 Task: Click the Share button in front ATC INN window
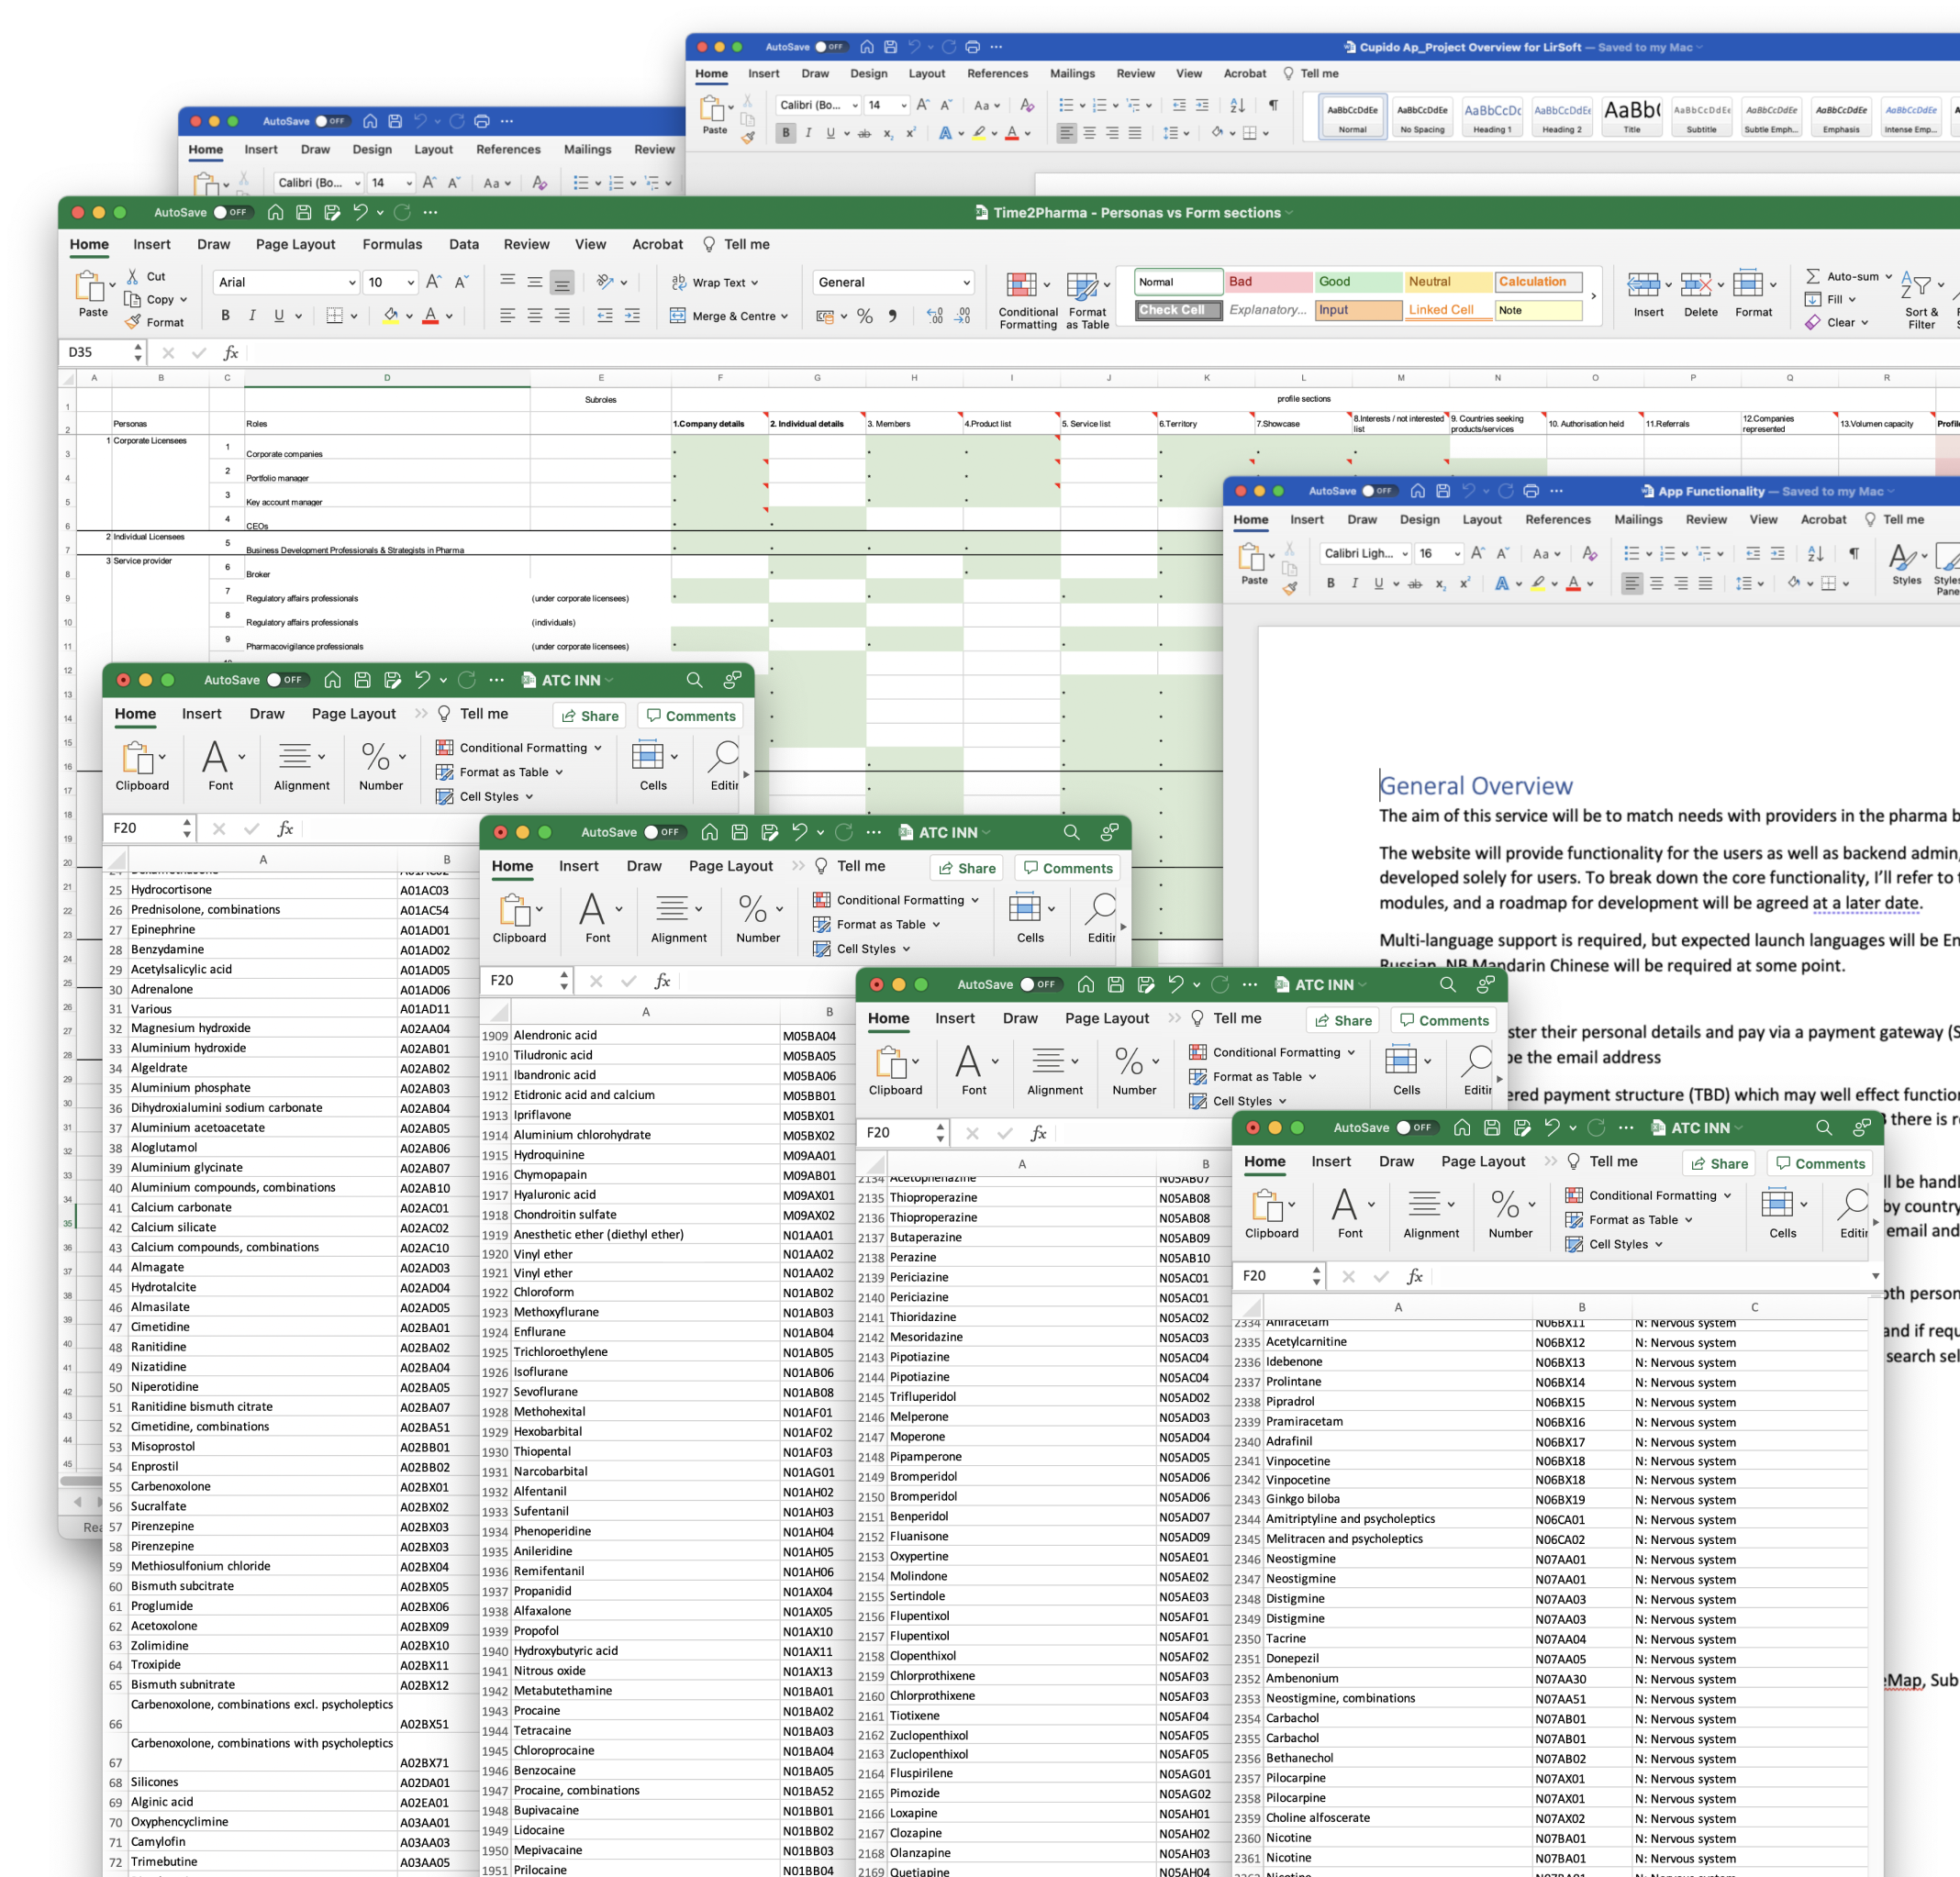[x=1719, y=1163]
